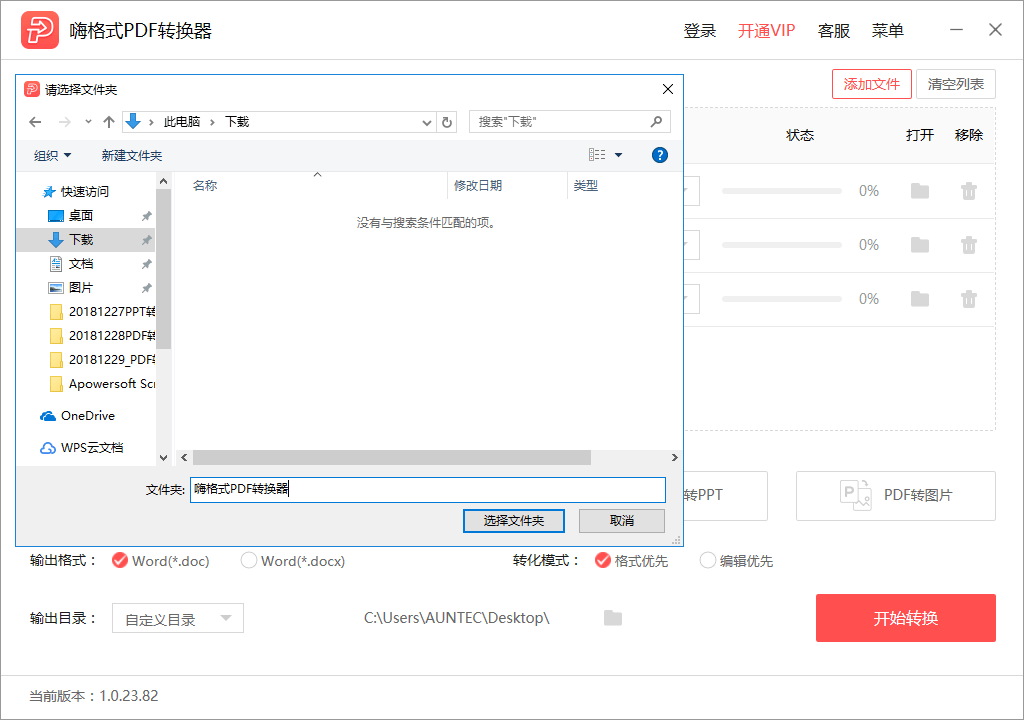The height and width of the screenshot is (720, 1024).
Task: Click the second file's progress bar
Action: point(782,245)
